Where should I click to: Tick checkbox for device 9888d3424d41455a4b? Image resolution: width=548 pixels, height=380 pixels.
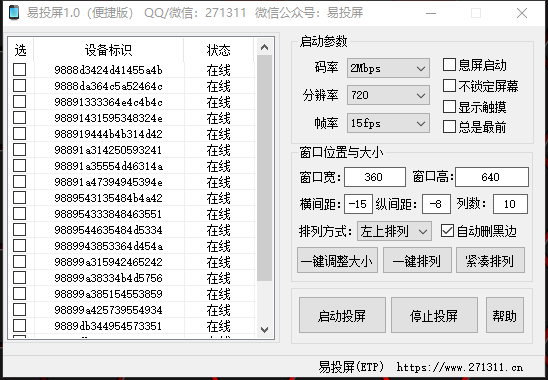click(x=20, y=70)
